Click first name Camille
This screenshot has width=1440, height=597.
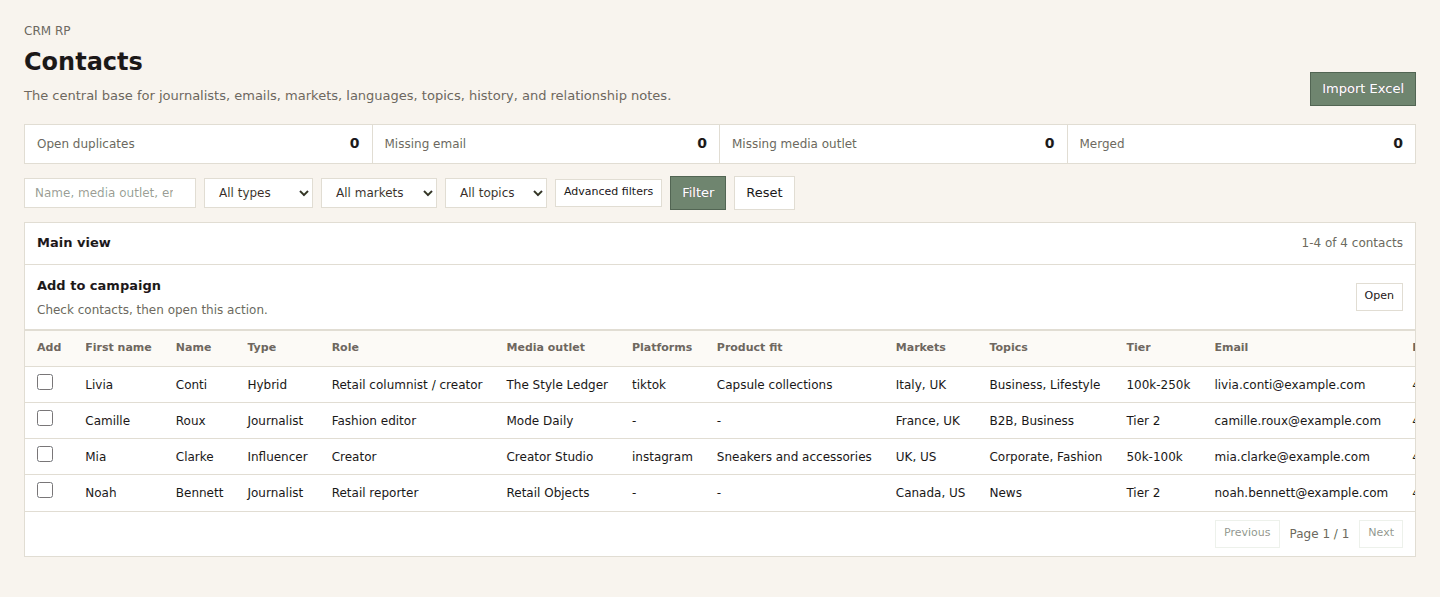click(x=108, y=421)
